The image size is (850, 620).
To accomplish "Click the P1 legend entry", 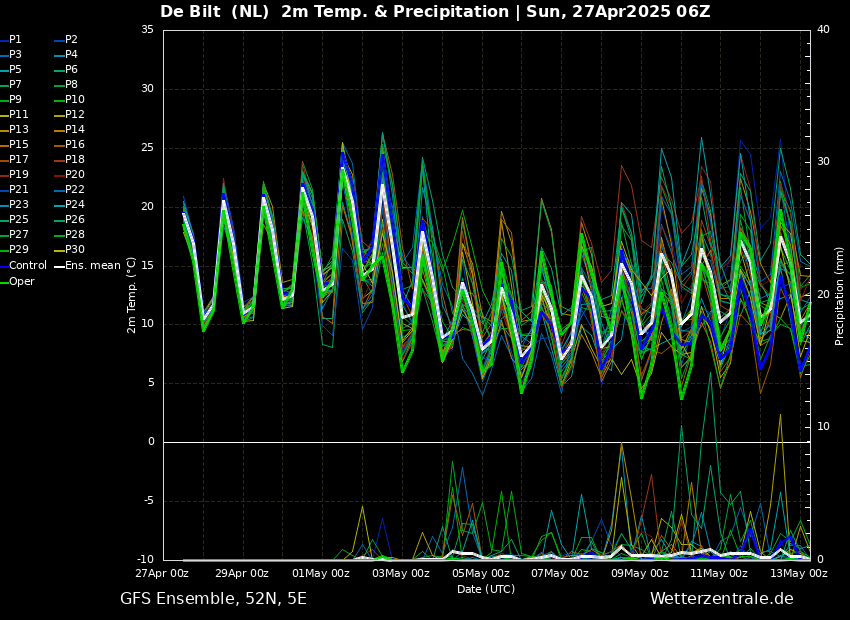I will tap(15, 40).
